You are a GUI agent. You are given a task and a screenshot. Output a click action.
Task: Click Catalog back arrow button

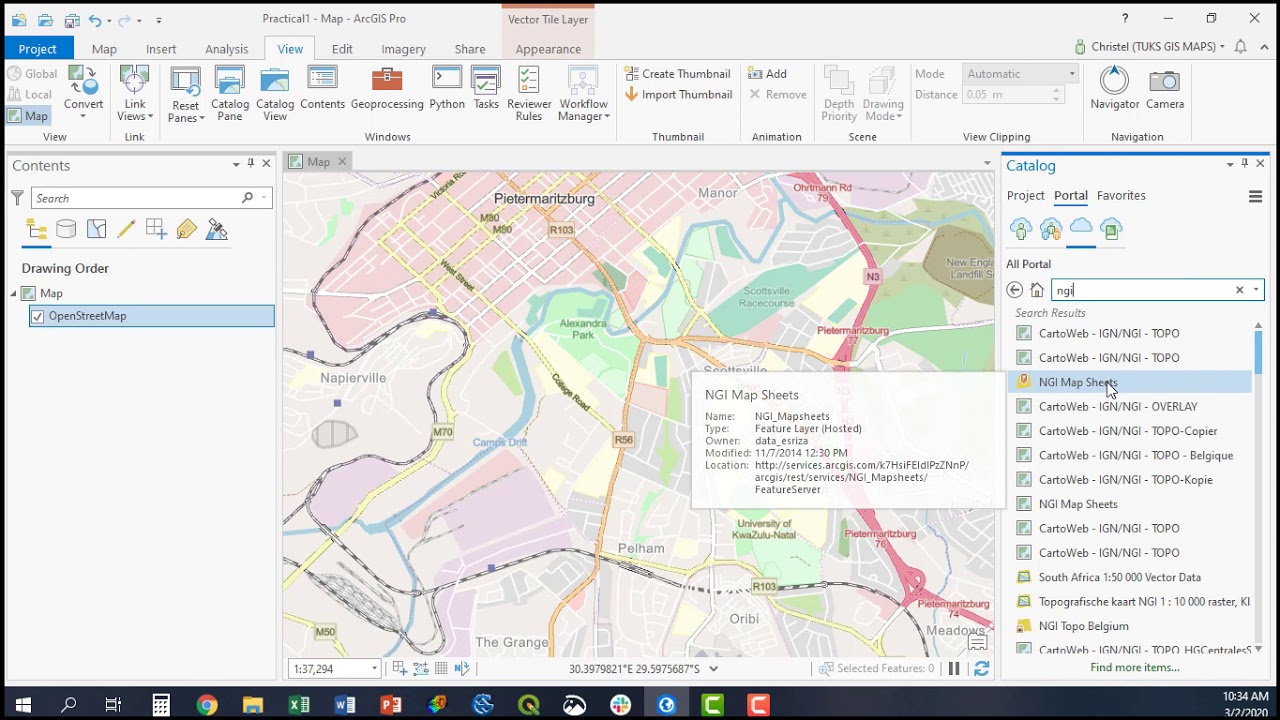(1015, 290)
